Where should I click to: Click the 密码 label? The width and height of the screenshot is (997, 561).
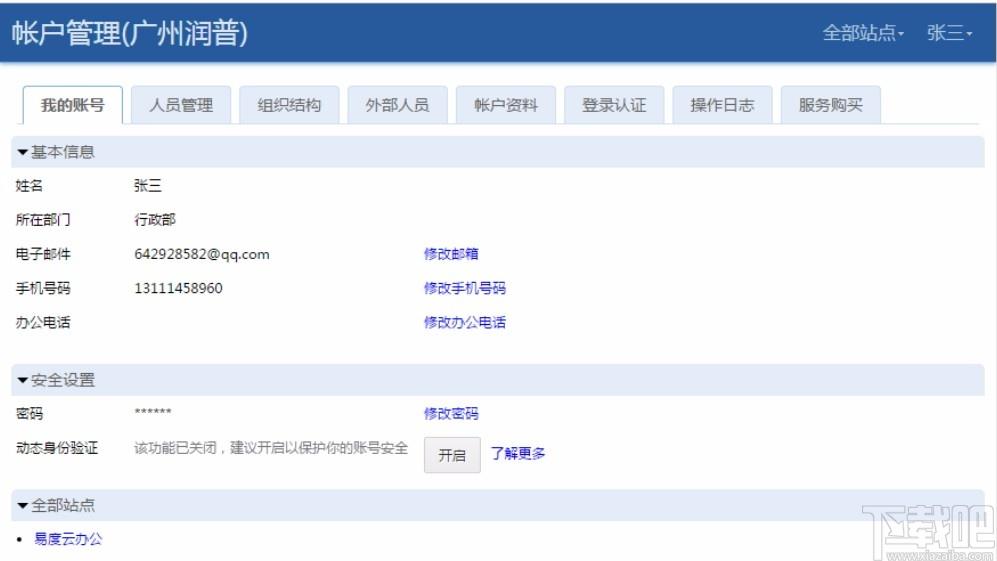pos(29,413)
